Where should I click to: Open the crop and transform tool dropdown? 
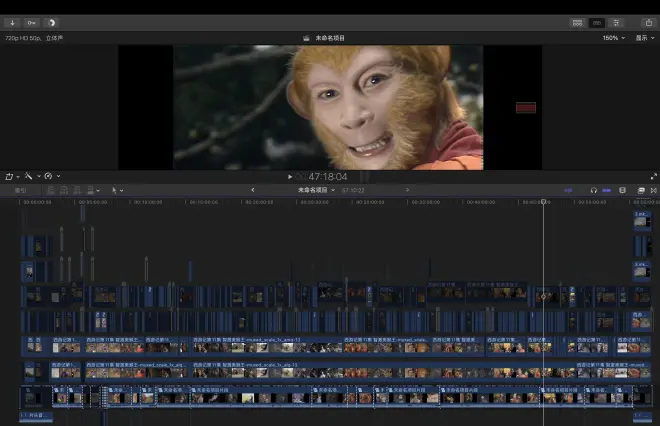tap(11, 176)
